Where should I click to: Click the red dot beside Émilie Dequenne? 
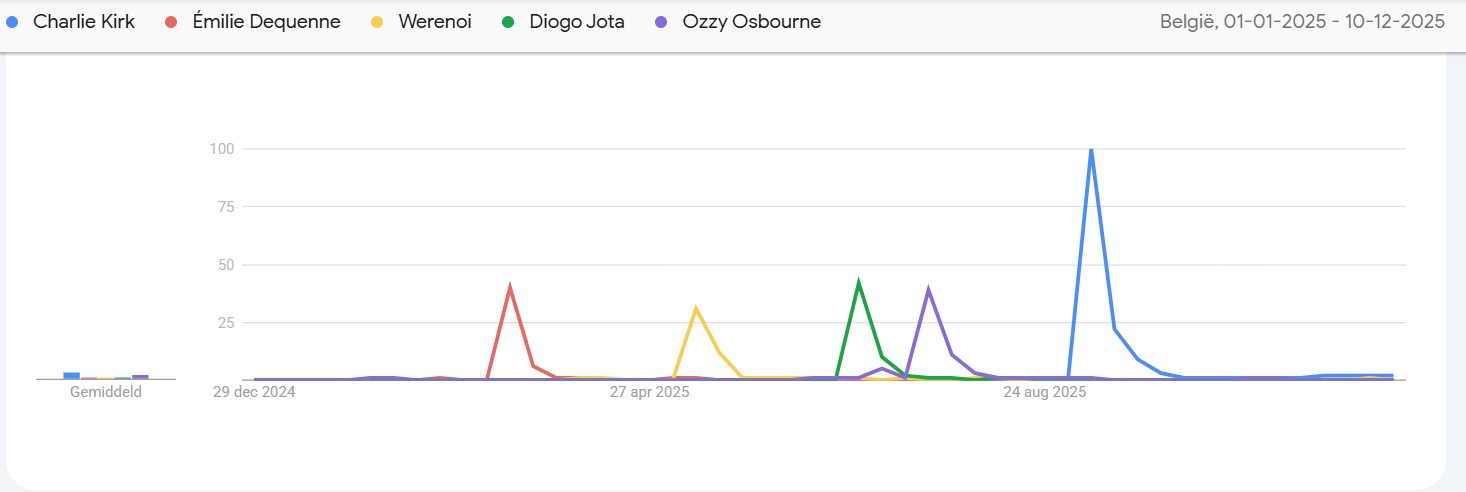[x=172, y=22]
